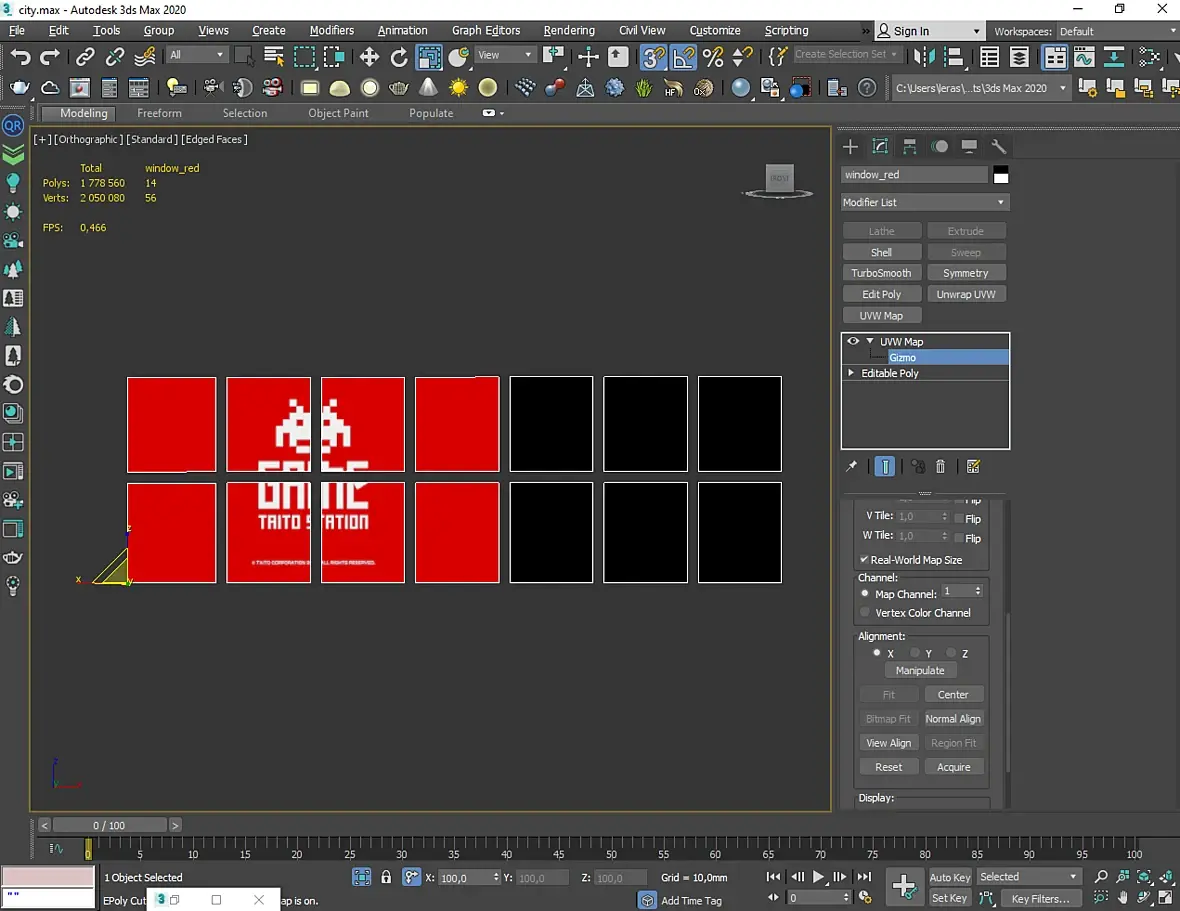This screenshot has width=1180, height=911.
Task: Select the Rotate transform tool
Action: (399, 57)
